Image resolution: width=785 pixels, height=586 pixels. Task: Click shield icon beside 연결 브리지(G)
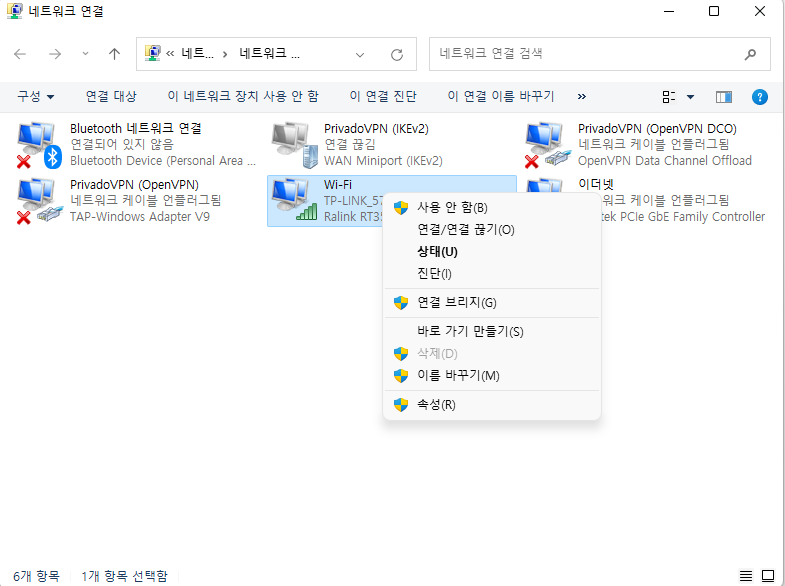click(401, 303)
